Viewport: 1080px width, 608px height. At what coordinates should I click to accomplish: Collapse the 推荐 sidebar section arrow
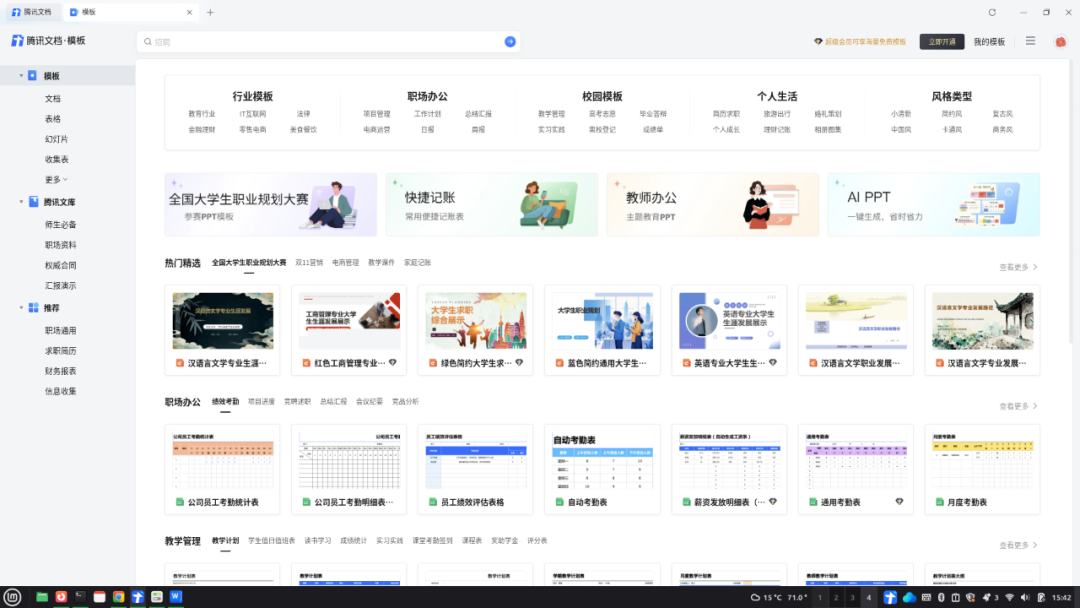coord(21,308)
